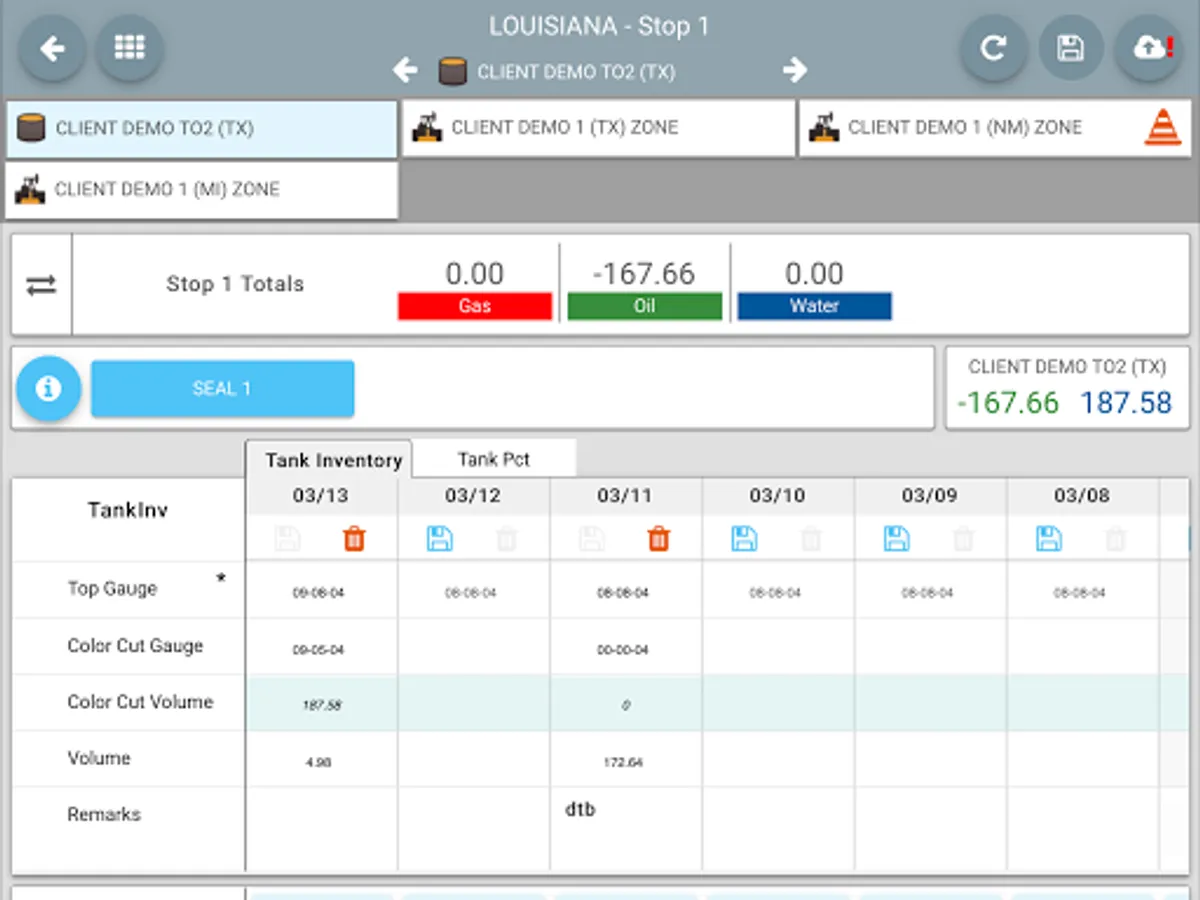The width and height of the screenshot is (1200, 900).
Task: Select the CLIENT DEMO 1 (MI) ZONE tile
Action: pyautogui.click(x=202, y=190)
